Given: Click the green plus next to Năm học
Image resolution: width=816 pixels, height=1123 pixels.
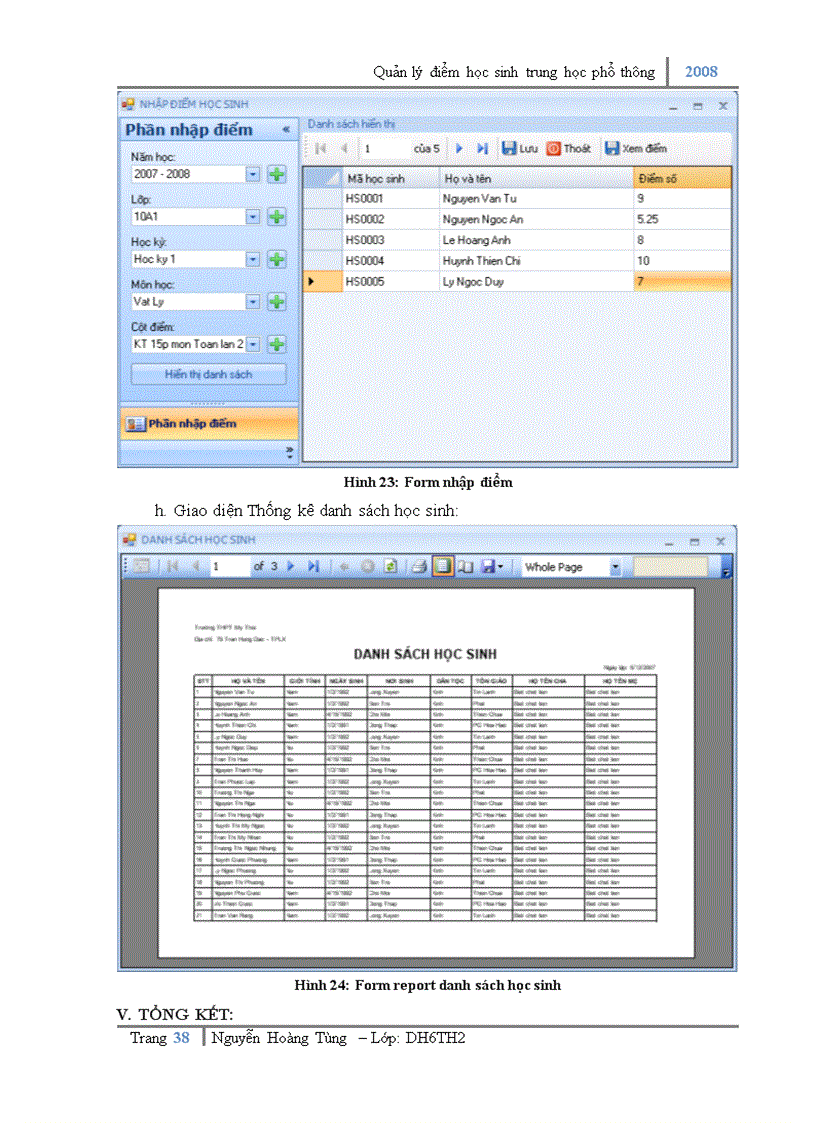Looking at the screenshot, I should 276,174.
